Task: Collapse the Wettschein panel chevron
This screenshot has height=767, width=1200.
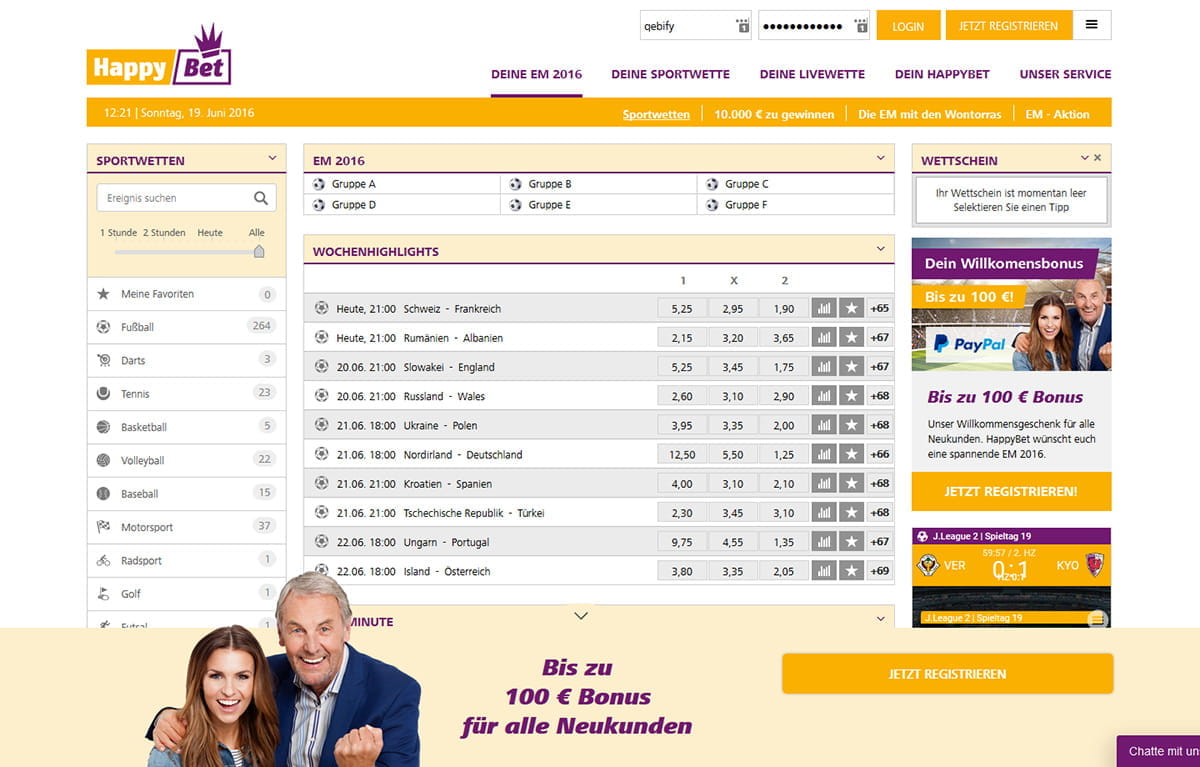Action: click(1085, 158)
